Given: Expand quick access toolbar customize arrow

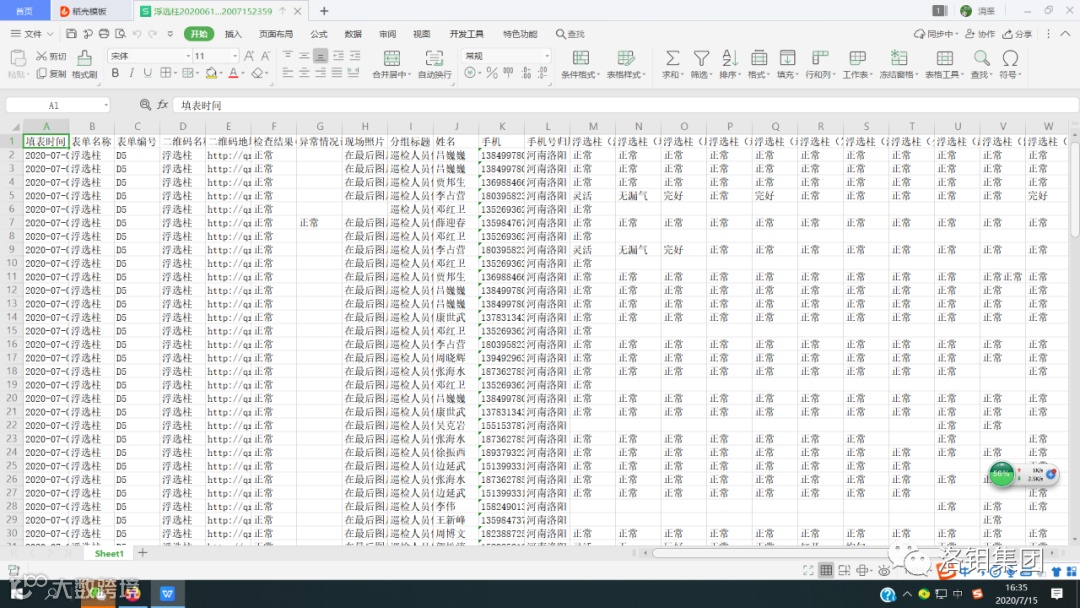Looking at the screenshot, I should coord(170,34).
